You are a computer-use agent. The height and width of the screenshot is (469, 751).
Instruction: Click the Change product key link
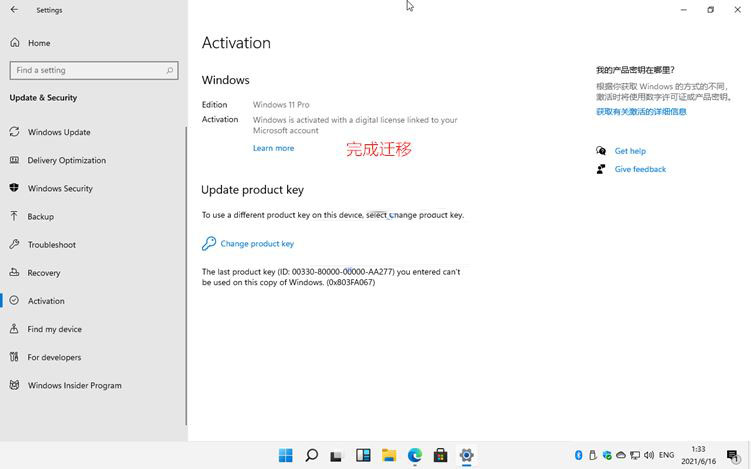click(x=257, y=243)
